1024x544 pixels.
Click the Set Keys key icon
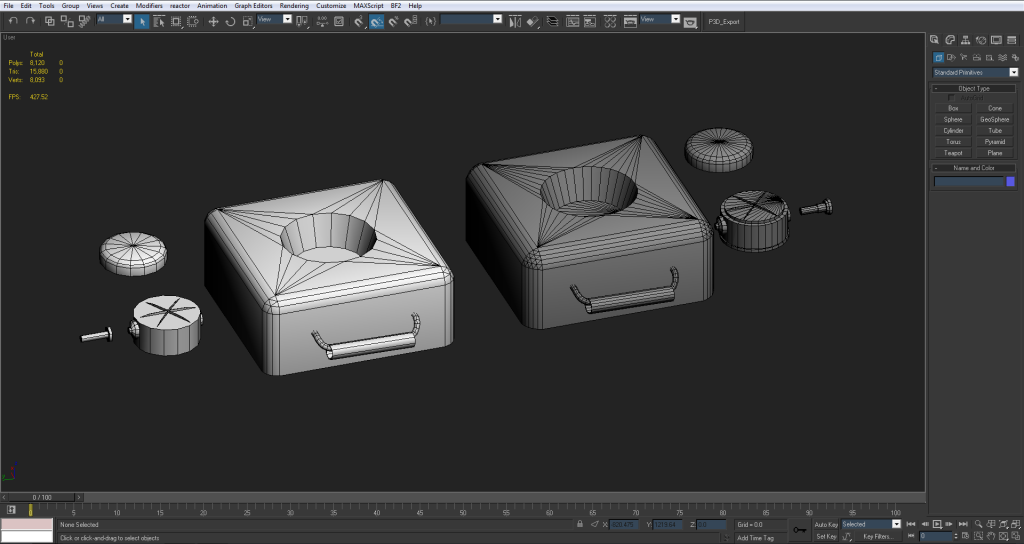coord(800,529)
